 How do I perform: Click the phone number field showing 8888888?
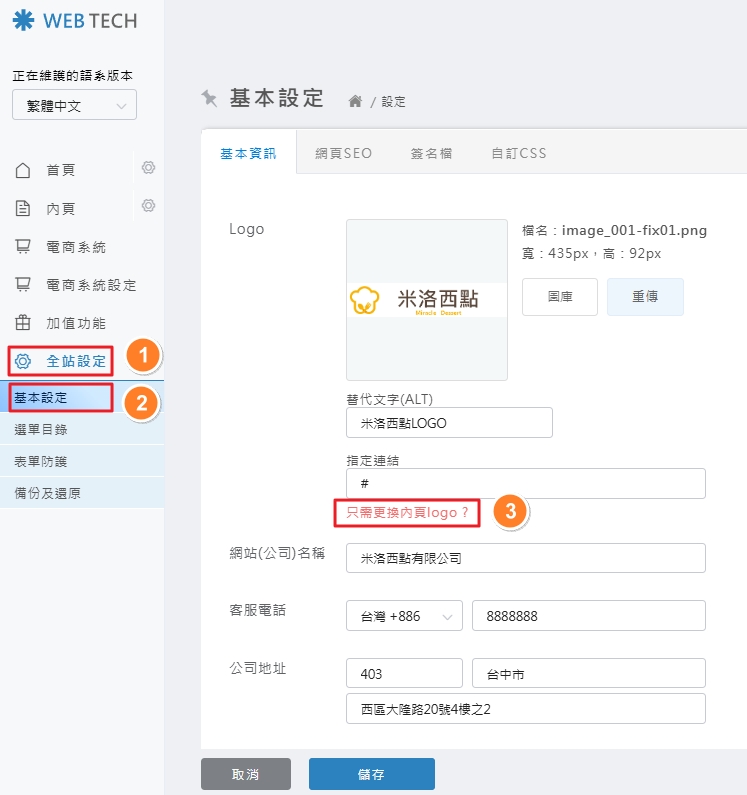coord(589,616)
